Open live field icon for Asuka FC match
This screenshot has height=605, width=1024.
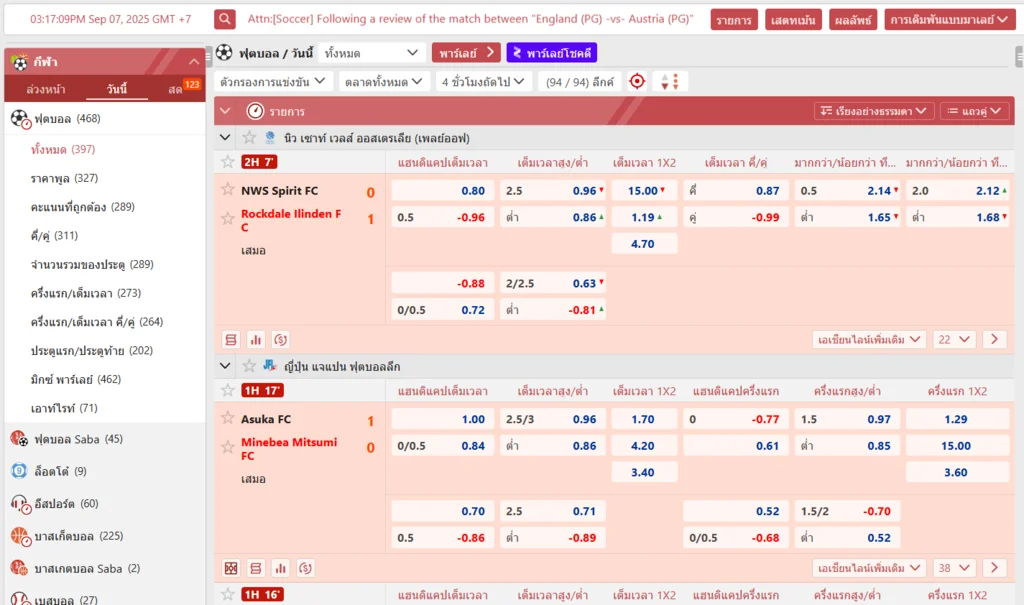pyautogui.click(x=231, y=568)
